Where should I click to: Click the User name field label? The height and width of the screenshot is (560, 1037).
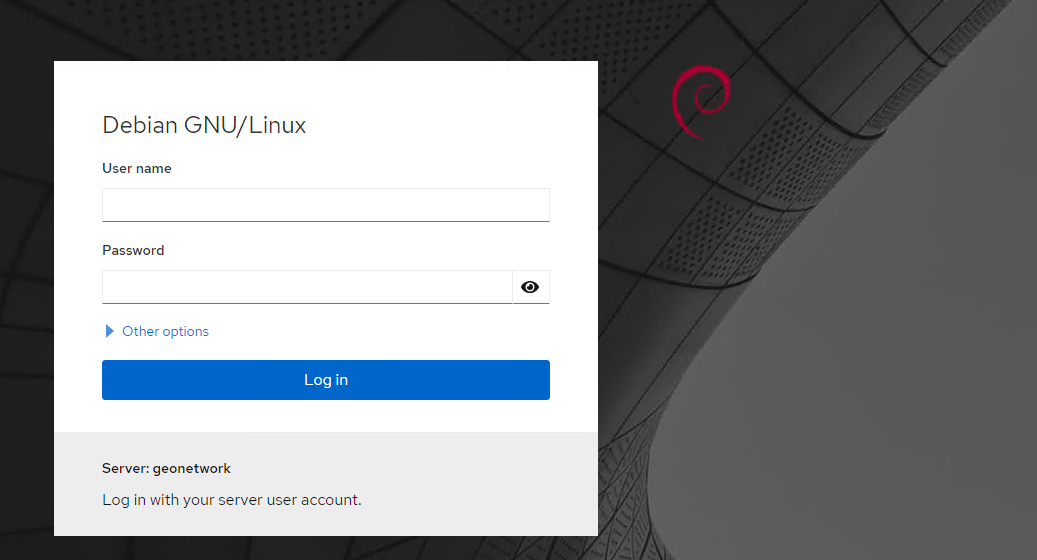click(136, 168)
